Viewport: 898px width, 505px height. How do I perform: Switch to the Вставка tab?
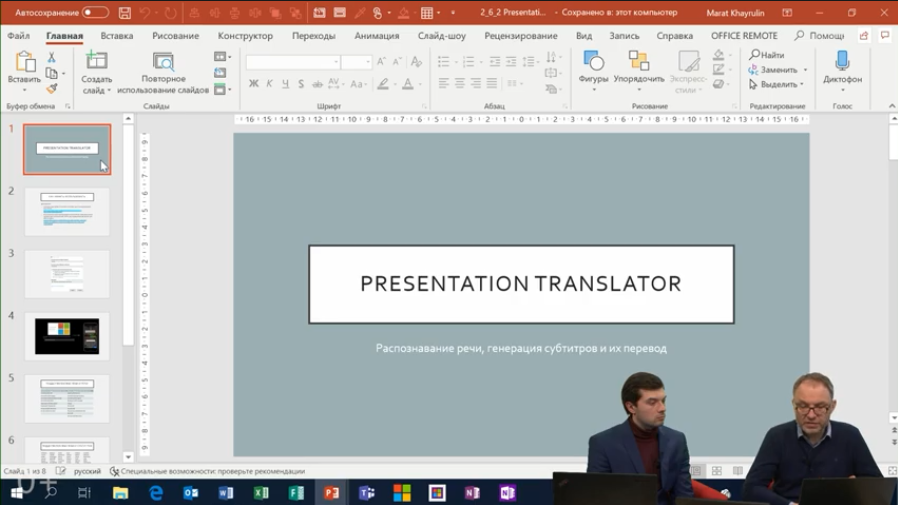point(117,35)
